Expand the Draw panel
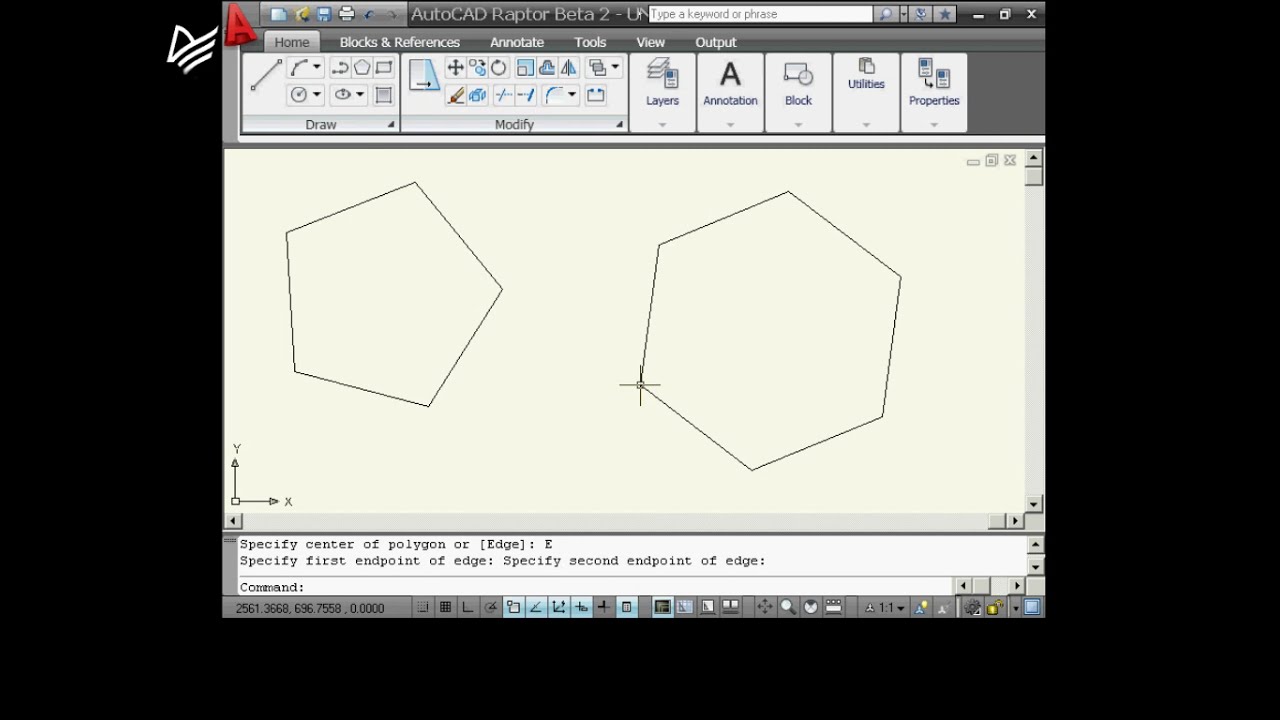This screenshot has height=720, width=1280. [x=391, y=125]
